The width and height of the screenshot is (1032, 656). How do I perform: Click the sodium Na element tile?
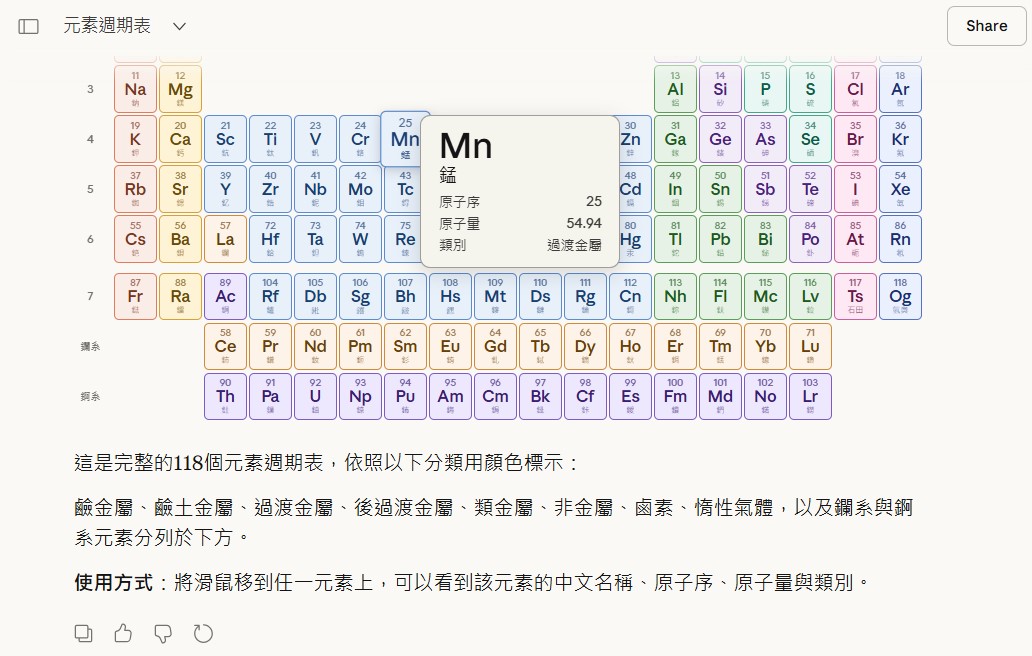(x=135, y=89)
